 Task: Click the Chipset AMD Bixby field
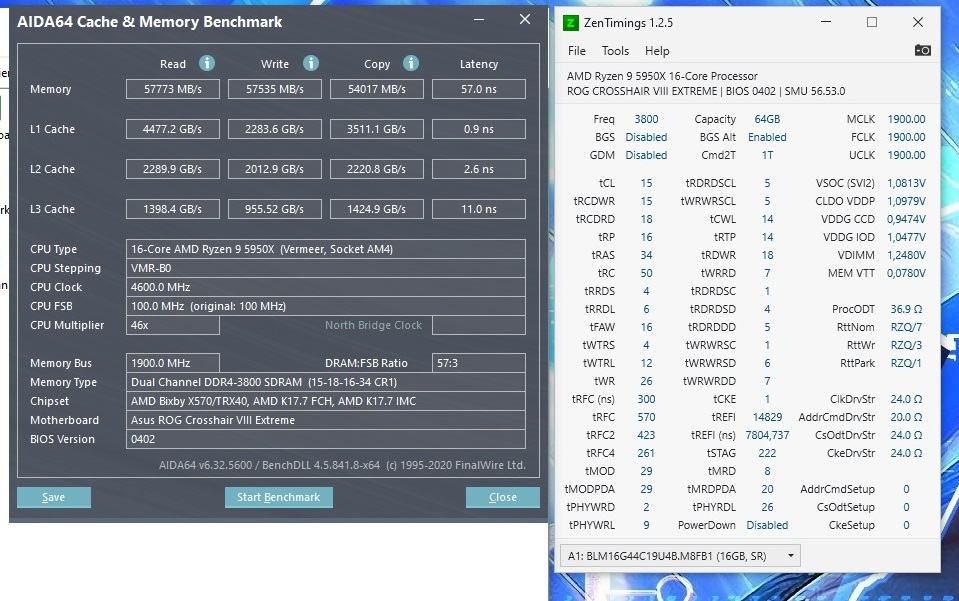coord(325,401)
